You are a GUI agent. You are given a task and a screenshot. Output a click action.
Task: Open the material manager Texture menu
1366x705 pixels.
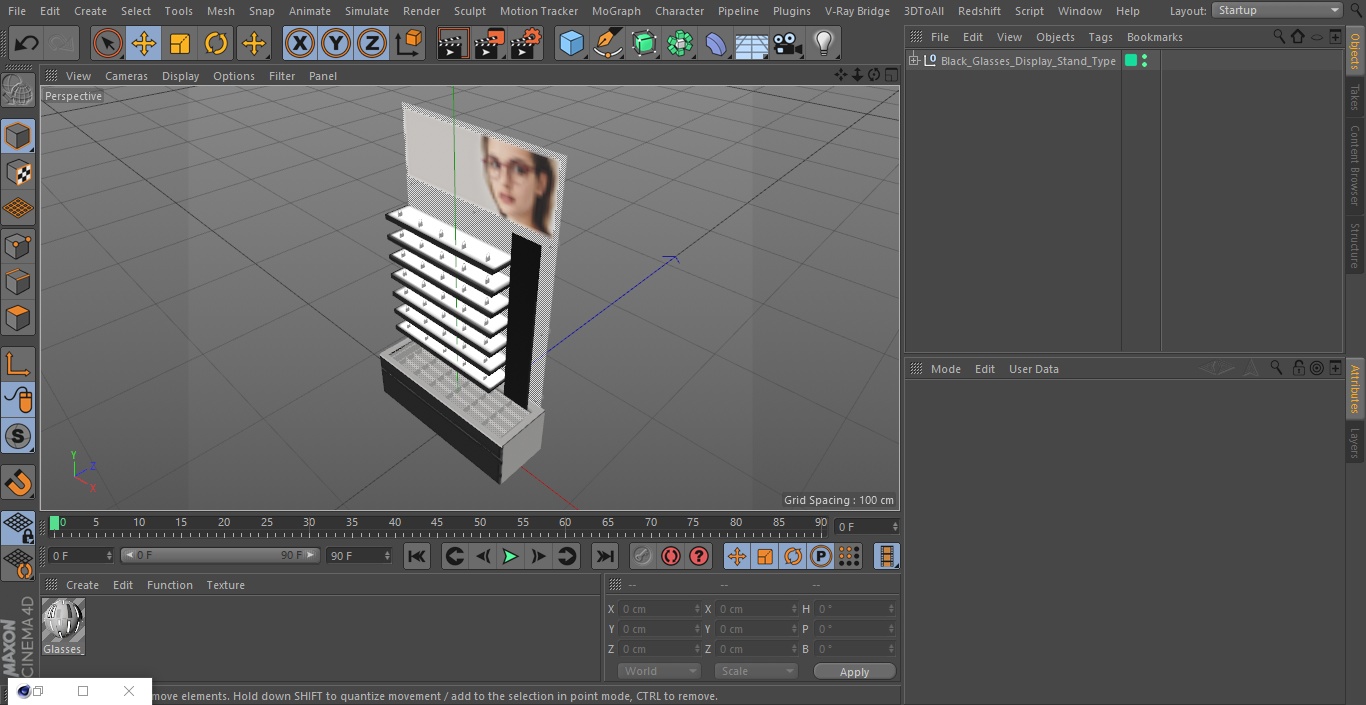pos(225,585)
